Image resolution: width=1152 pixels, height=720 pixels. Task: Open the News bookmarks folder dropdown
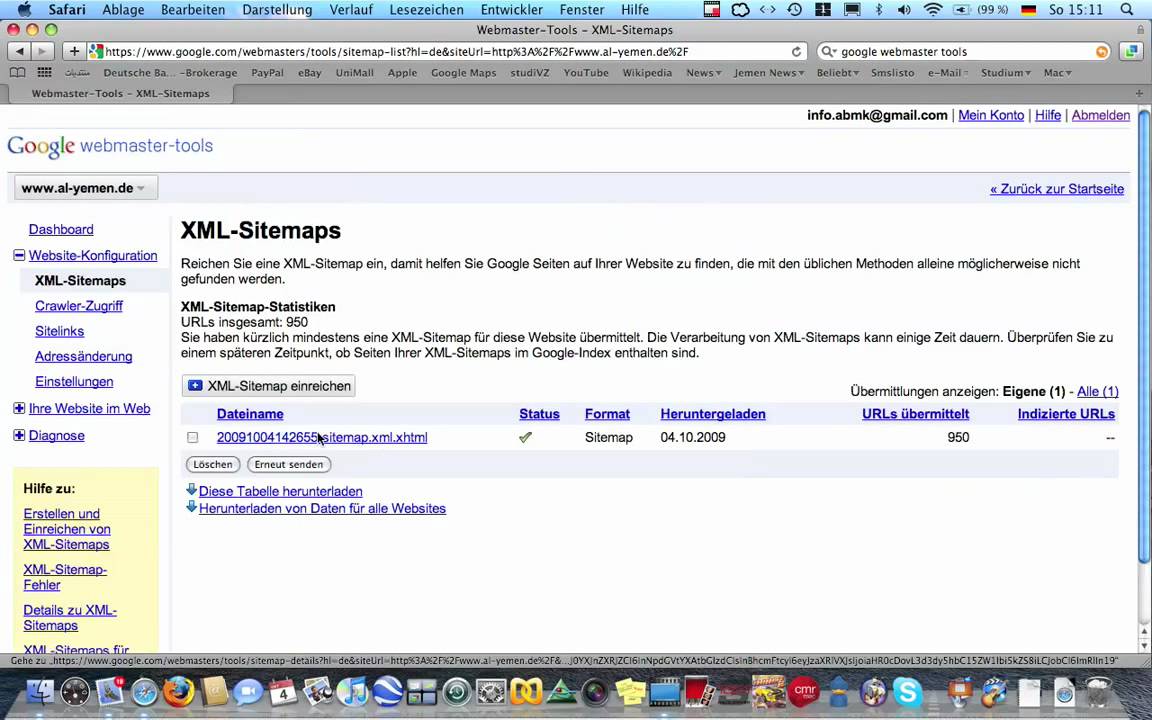(703, 73)
